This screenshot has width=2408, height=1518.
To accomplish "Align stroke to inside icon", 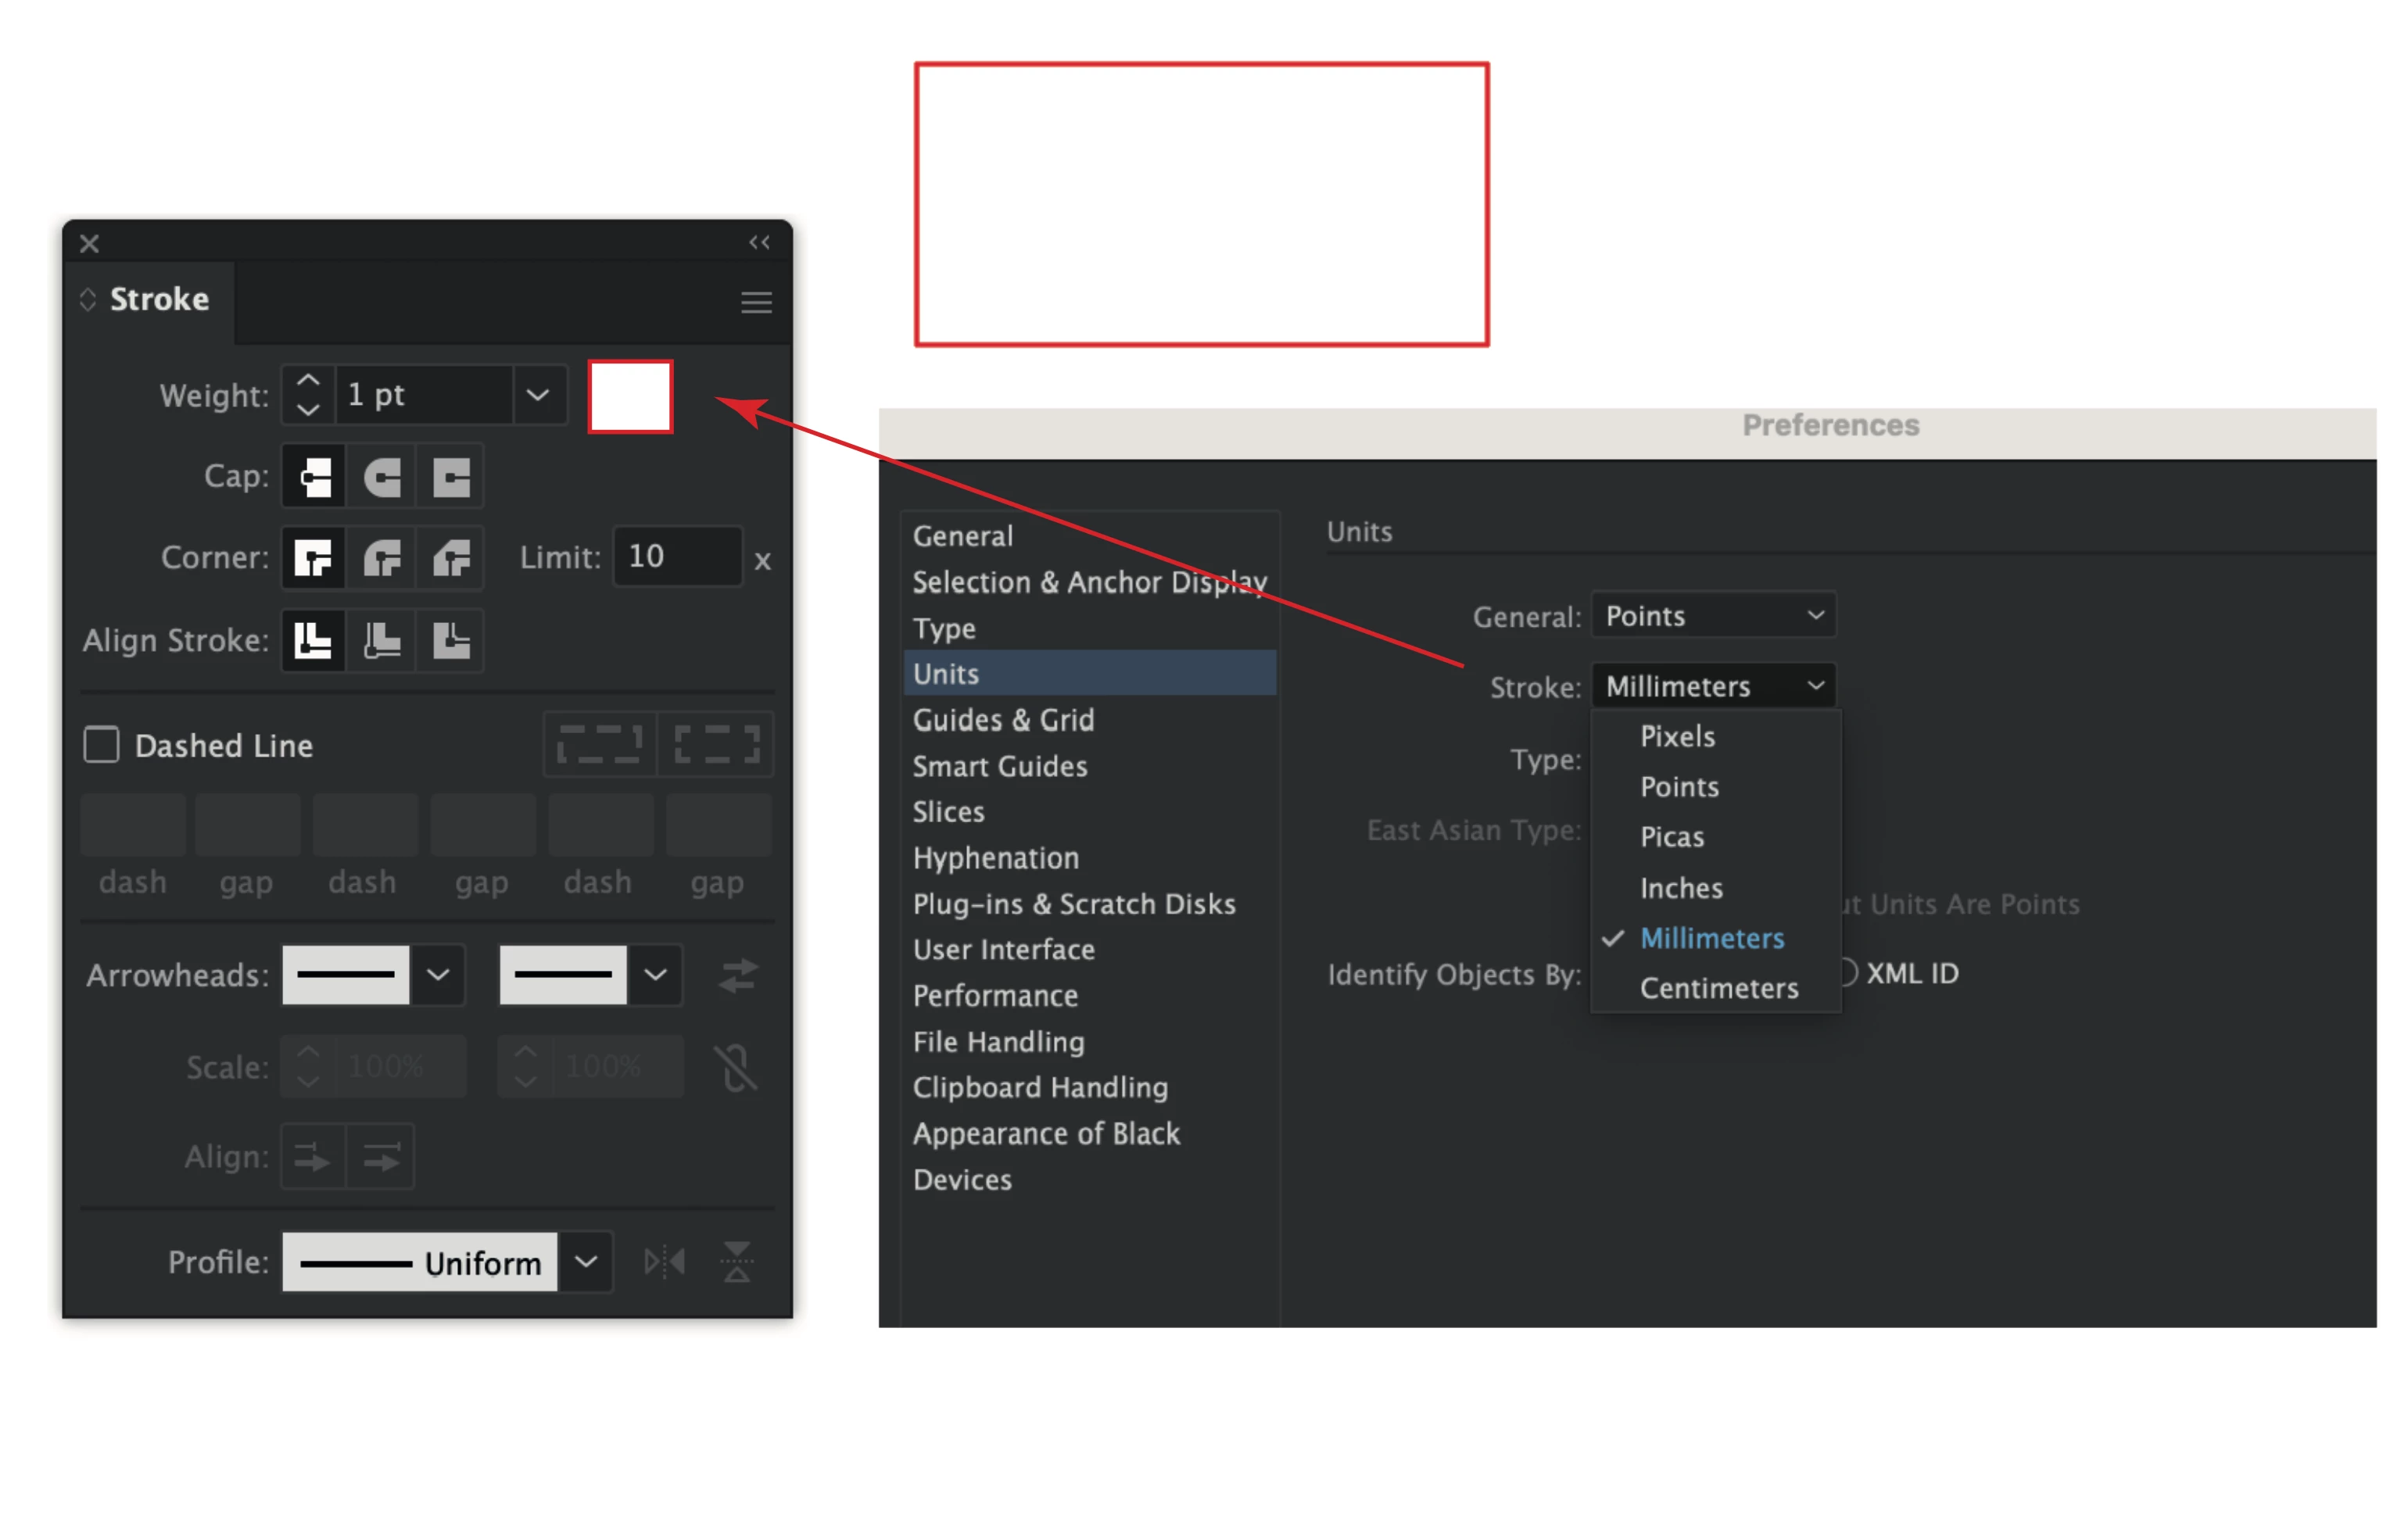I will pyautogui.click(x=382, y=640).
